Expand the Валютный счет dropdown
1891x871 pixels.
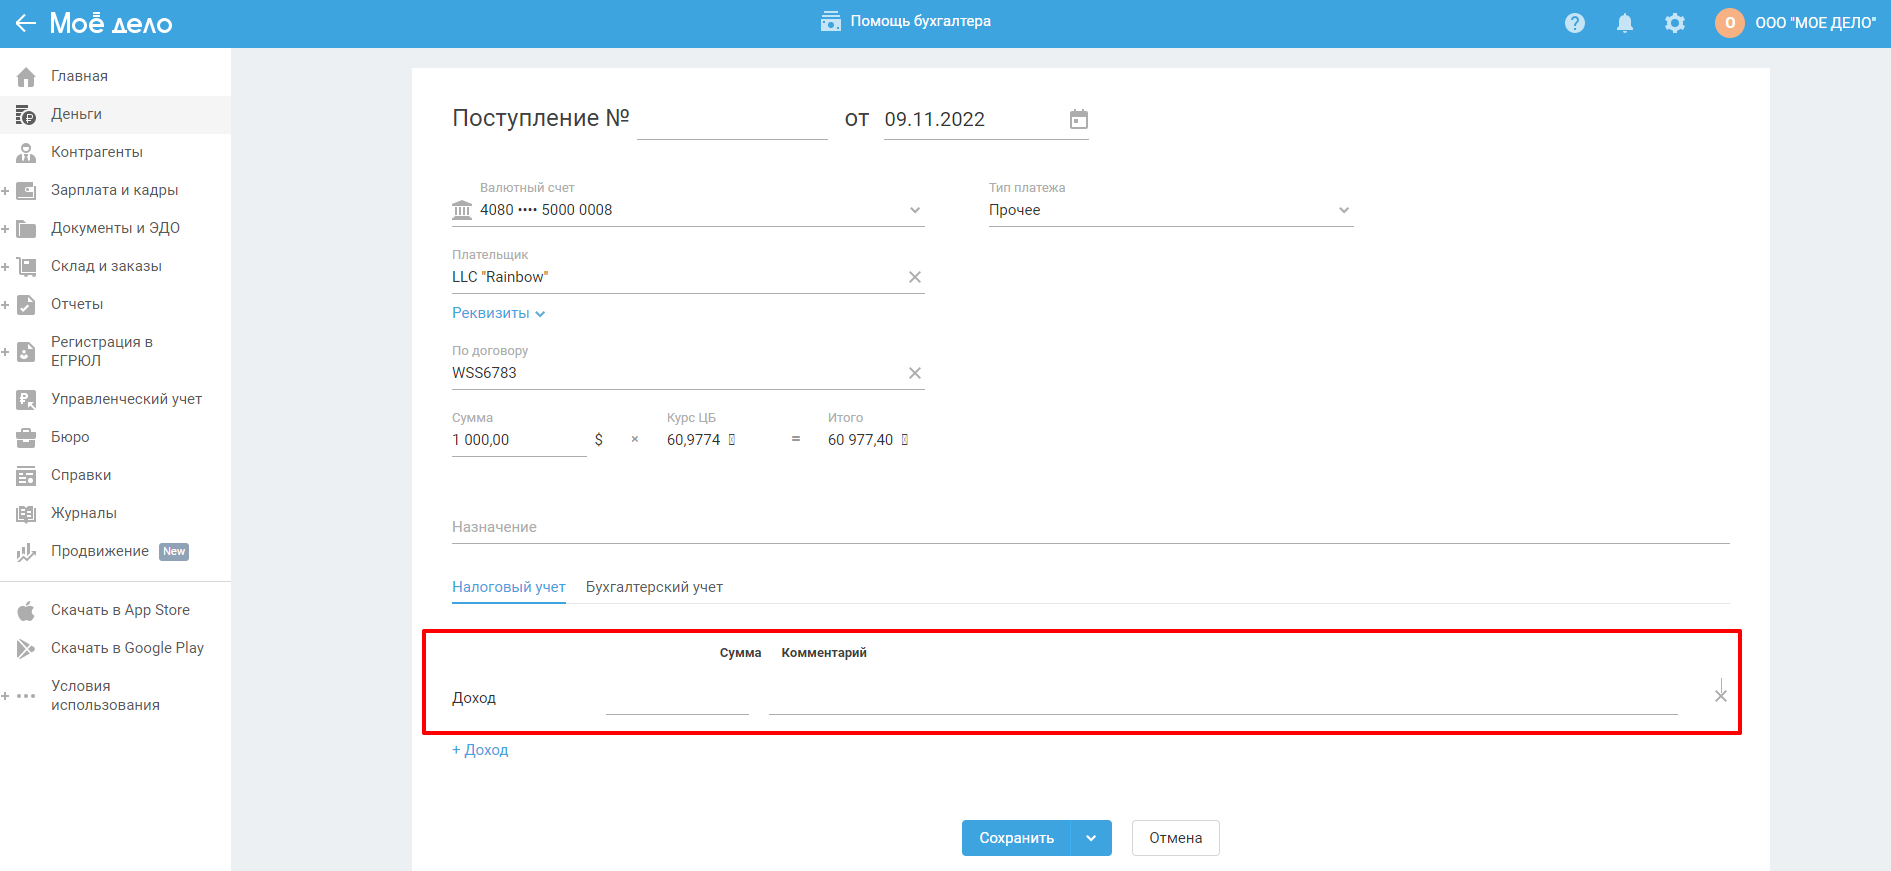[914, 210]
